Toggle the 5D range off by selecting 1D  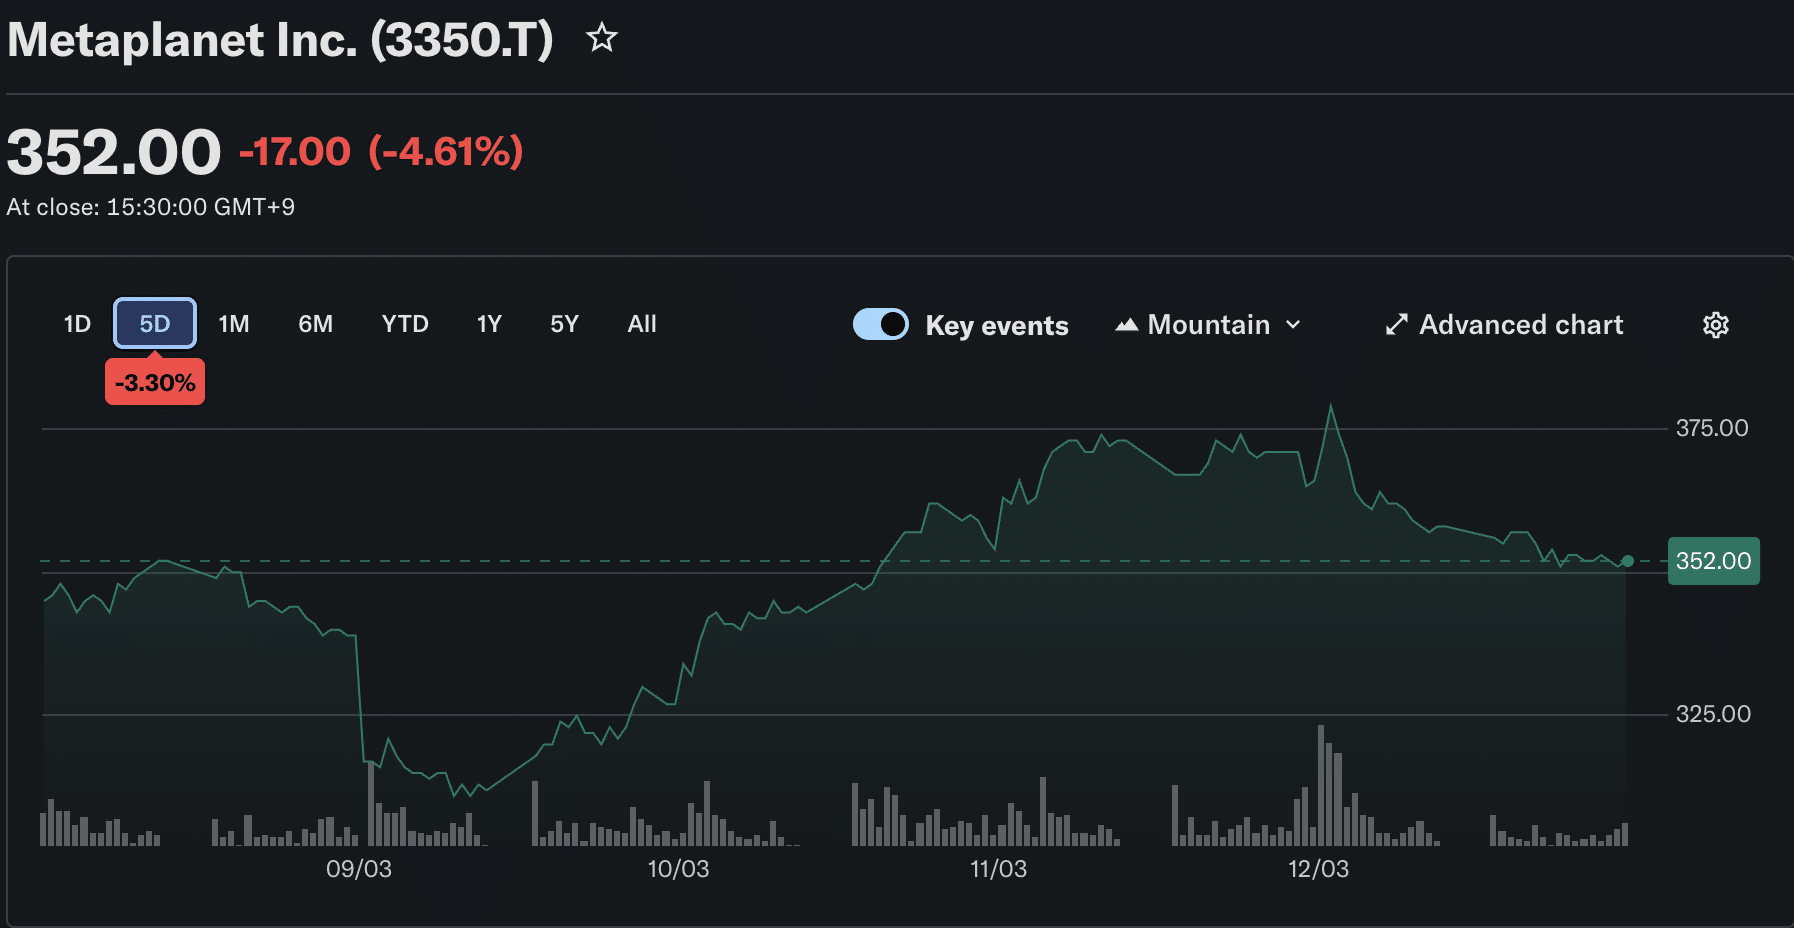point(77,323)
